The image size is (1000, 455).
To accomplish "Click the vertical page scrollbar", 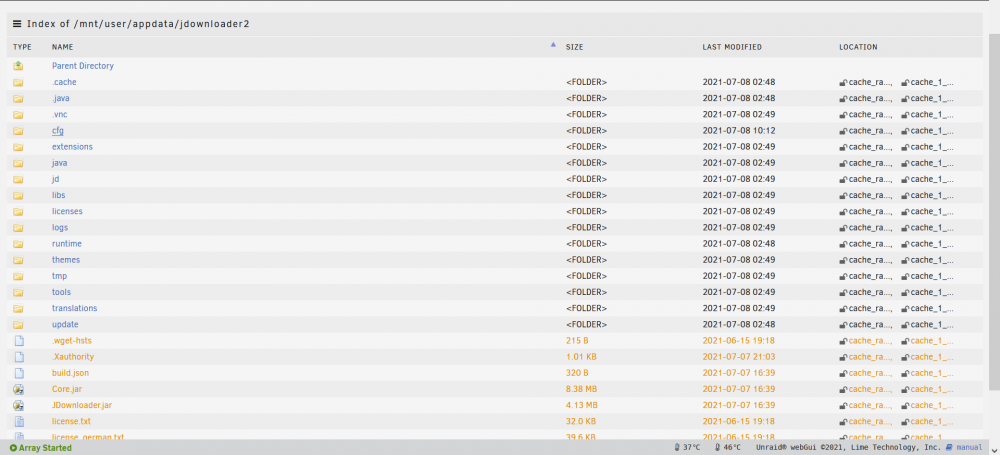I will pos(994,211).
